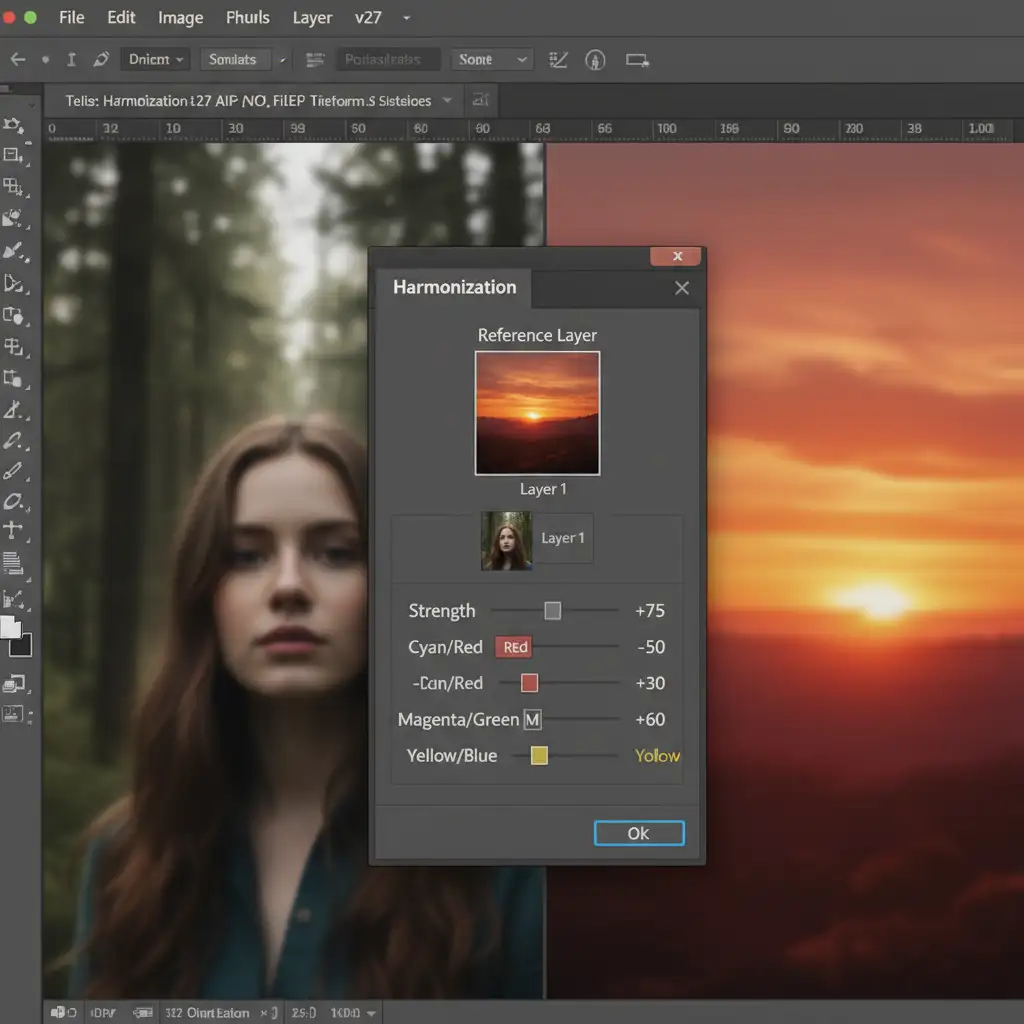Click Ok in the Harmonization dialog

(x=639, y=833)
